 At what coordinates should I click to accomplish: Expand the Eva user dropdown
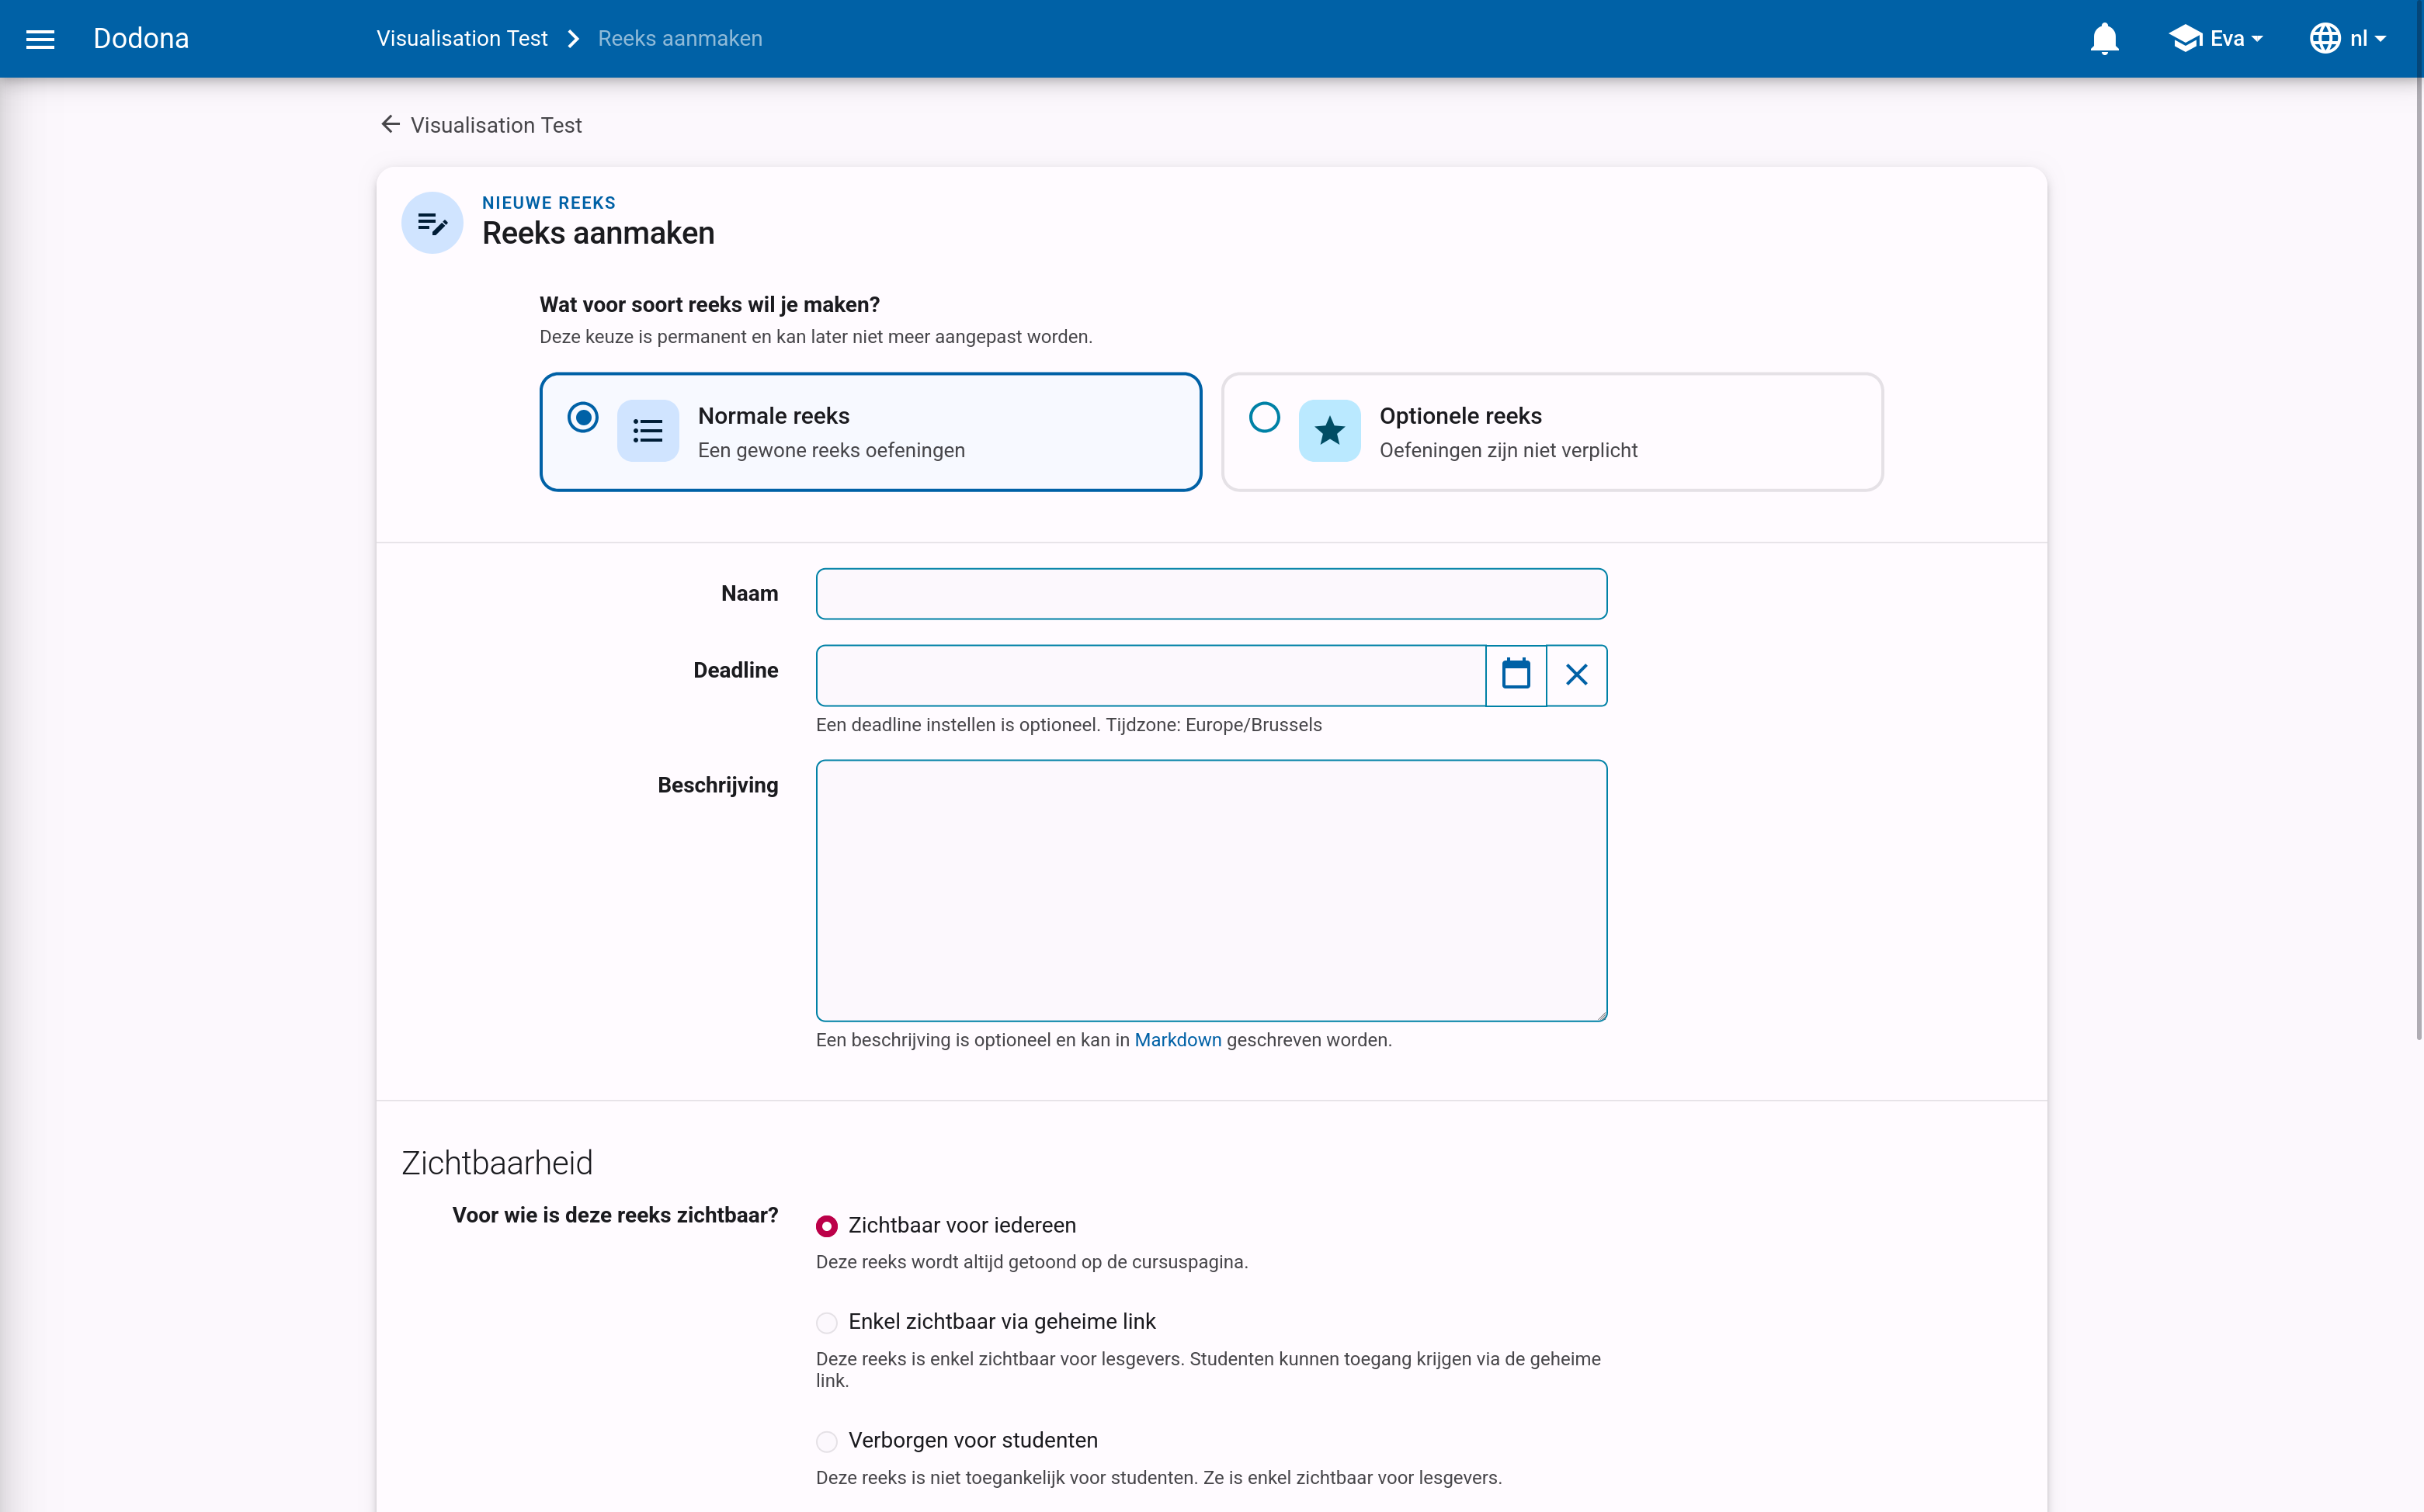click(x=2216, y=39)
